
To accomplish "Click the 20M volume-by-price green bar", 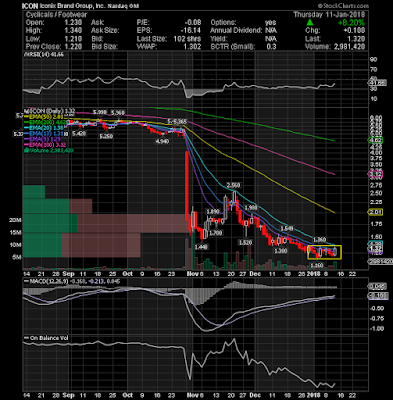I will (x=50, y=224).
